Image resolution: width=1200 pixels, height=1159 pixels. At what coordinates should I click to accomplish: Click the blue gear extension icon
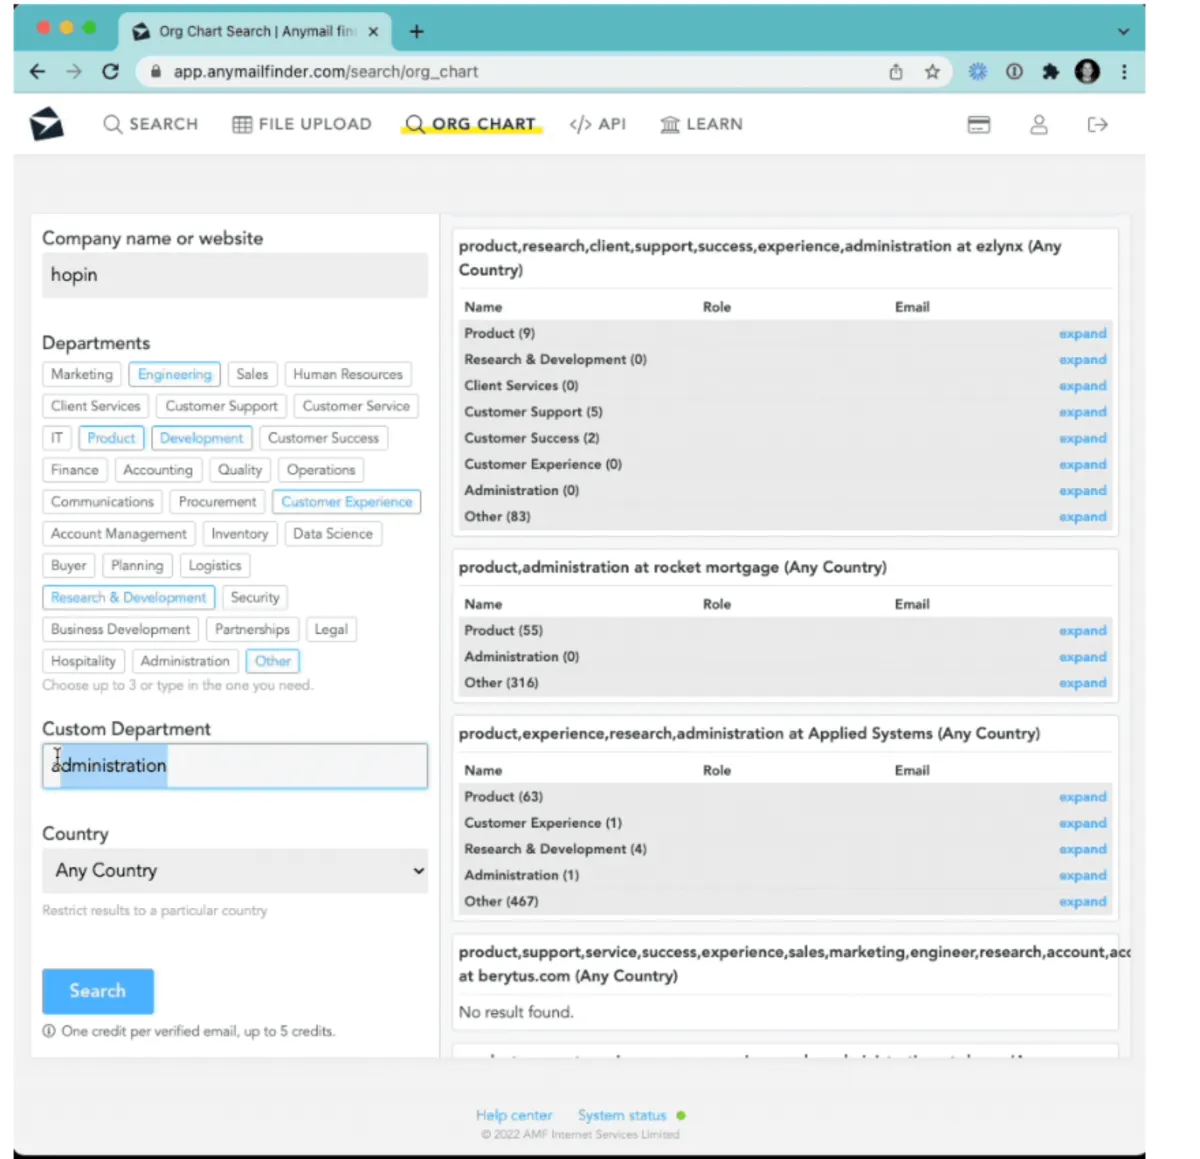(977, 72)
